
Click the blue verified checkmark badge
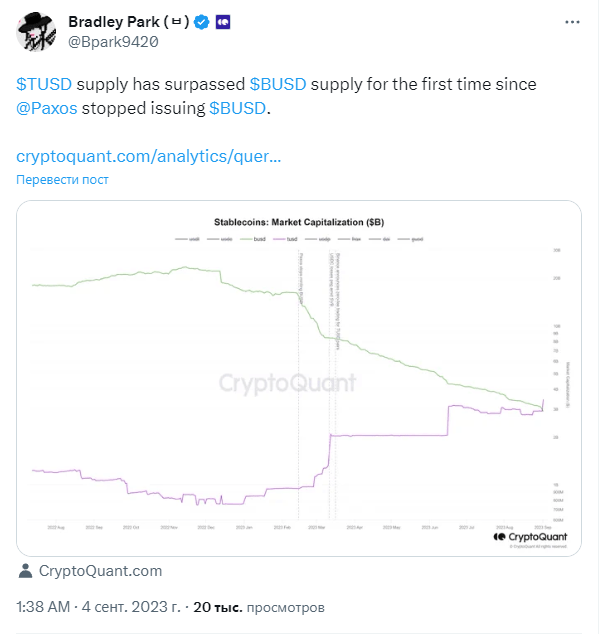click(201, 22)
